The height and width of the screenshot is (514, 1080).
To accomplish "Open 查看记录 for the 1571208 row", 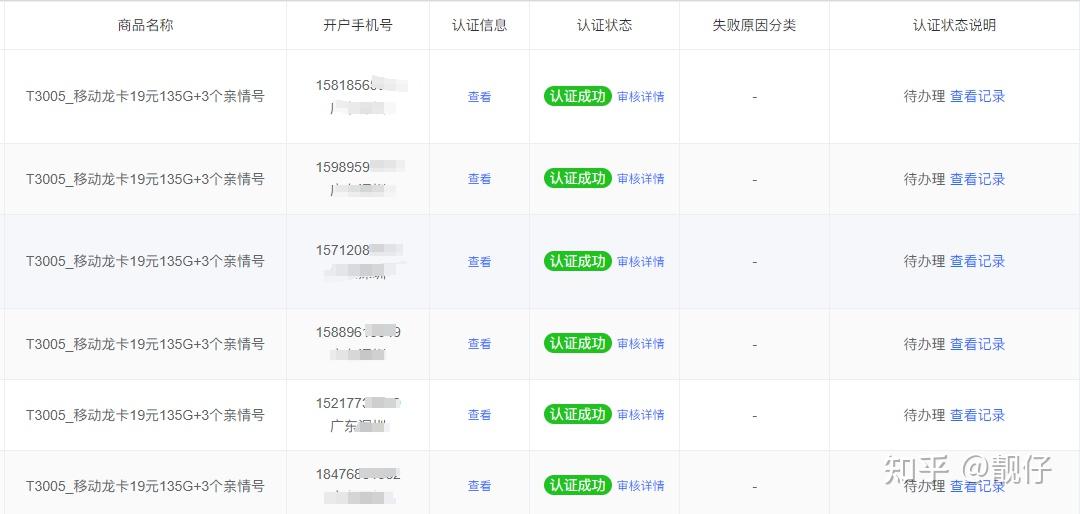I will click(x=977, y=261).
